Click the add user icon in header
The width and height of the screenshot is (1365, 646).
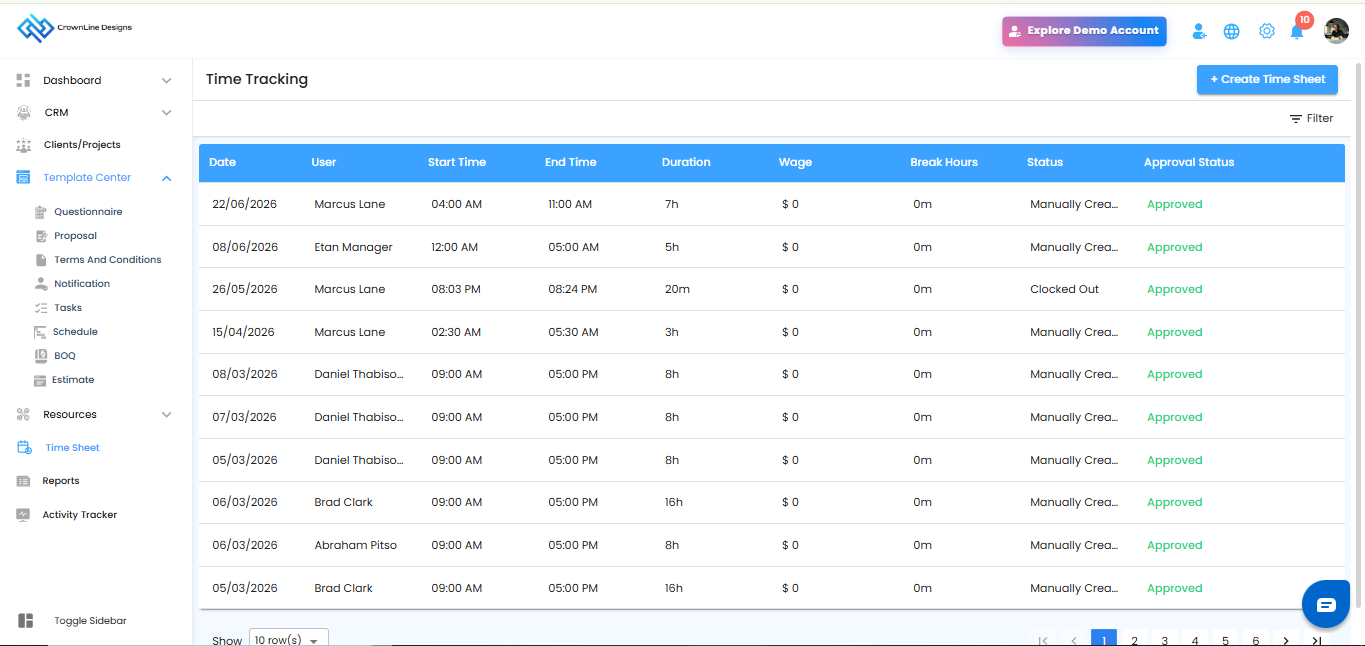click(x=1199, y=31)
